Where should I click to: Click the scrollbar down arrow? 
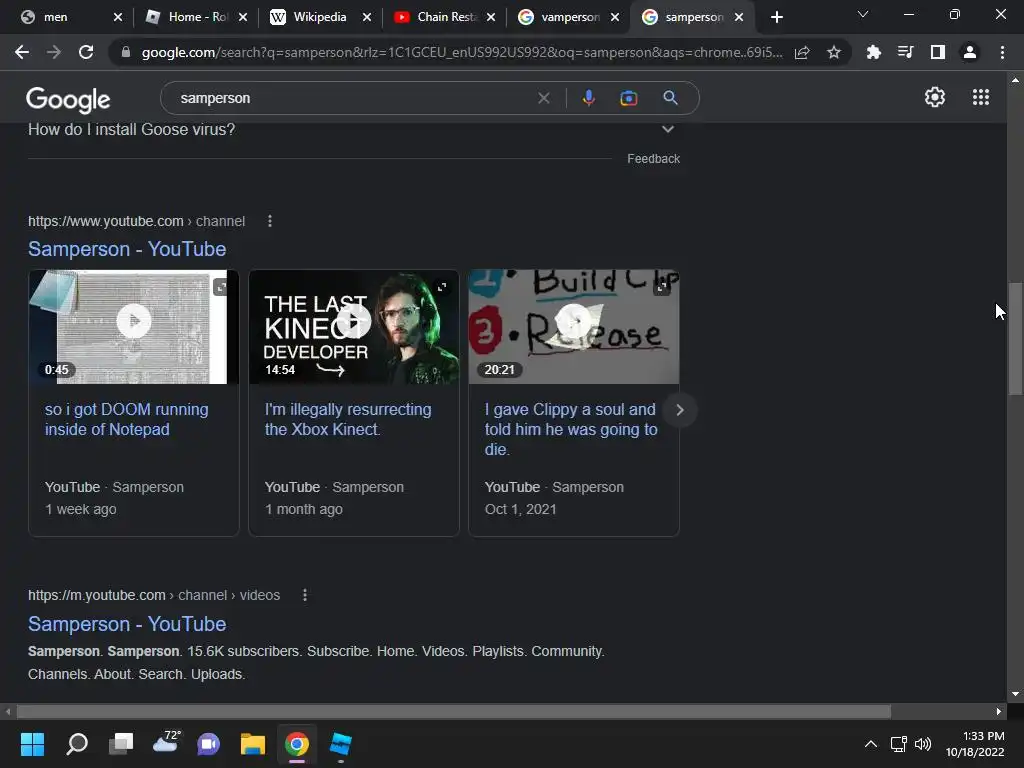pos(1015,694)
